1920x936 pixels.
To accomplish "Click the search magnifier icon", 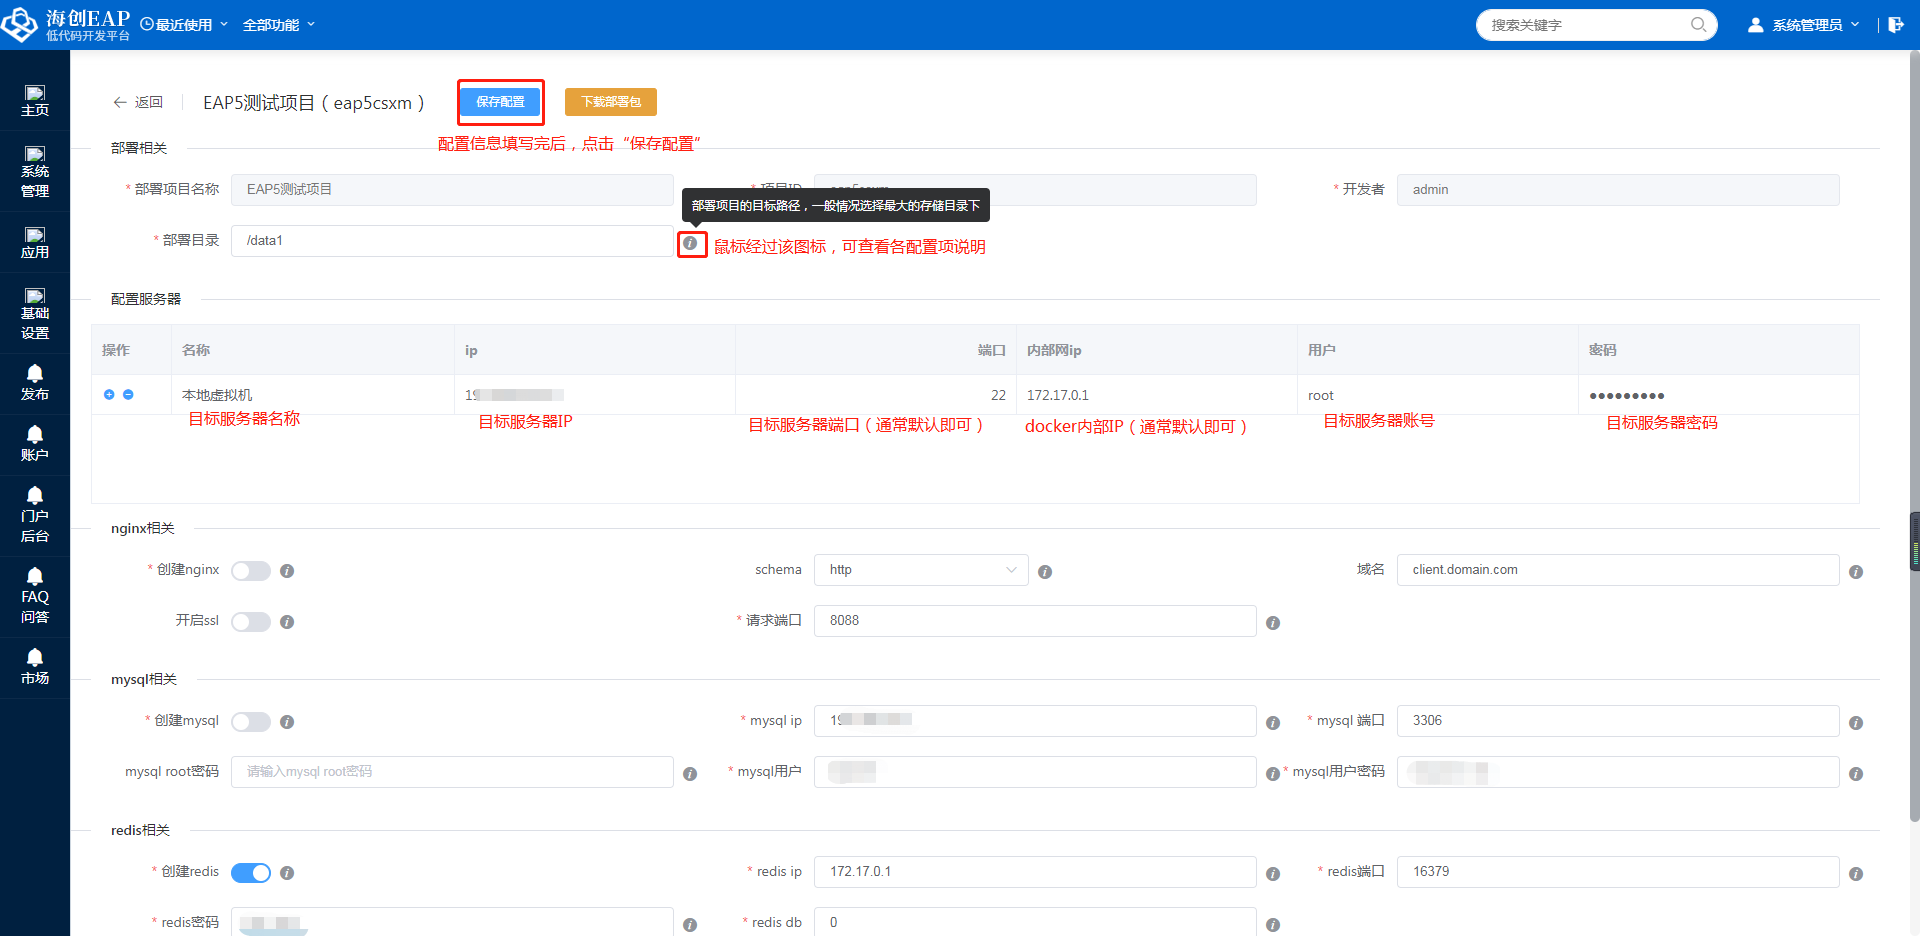I will (1698, 25).
